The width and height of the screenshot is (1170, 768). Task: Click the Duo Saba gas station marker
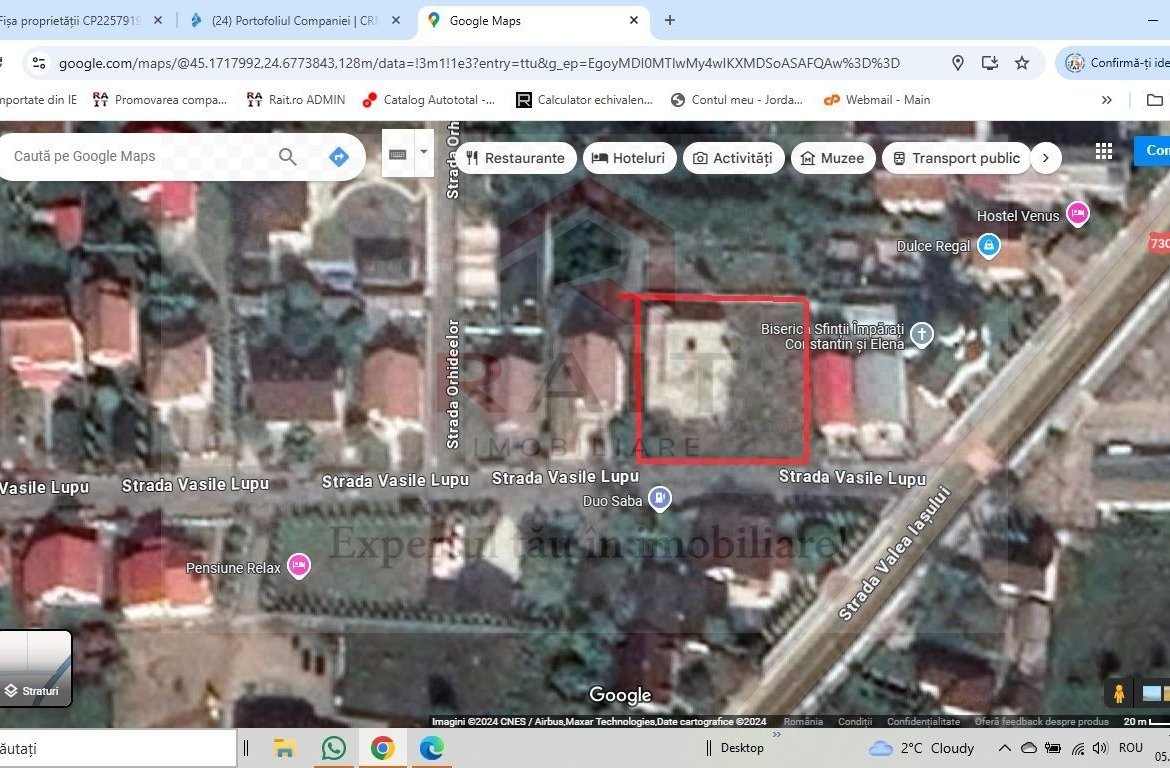coord(659,498)
